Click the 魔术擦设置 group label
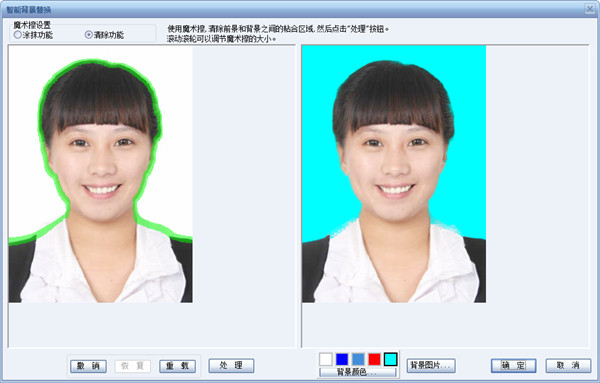Screen dimensions: 600x383 [32, 25]
